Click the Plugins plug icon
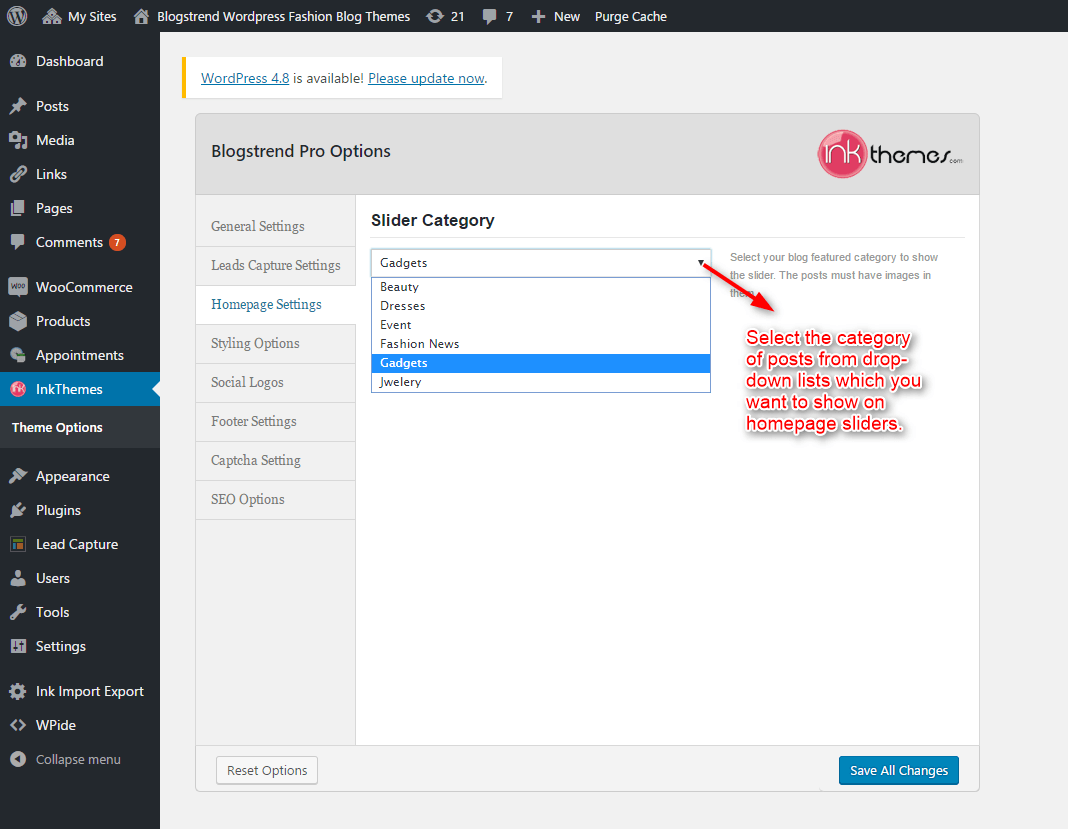Viewport: 1068px width, 829px height. [18, 510]
